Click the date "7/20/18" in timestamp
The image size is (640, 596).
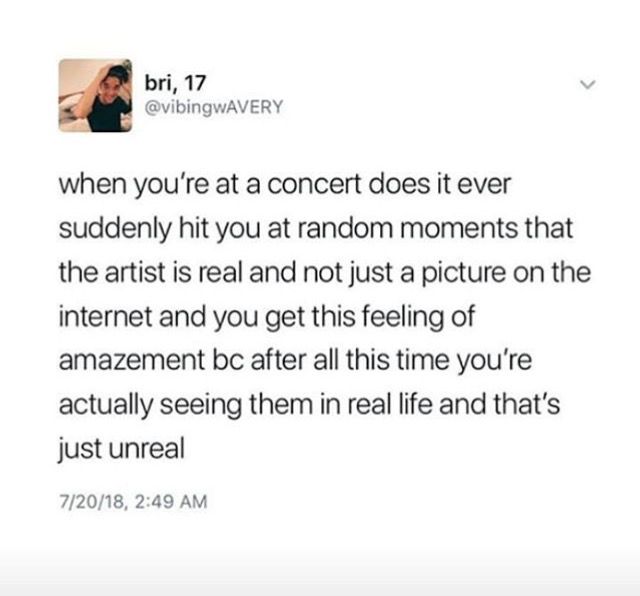(92, 501)
